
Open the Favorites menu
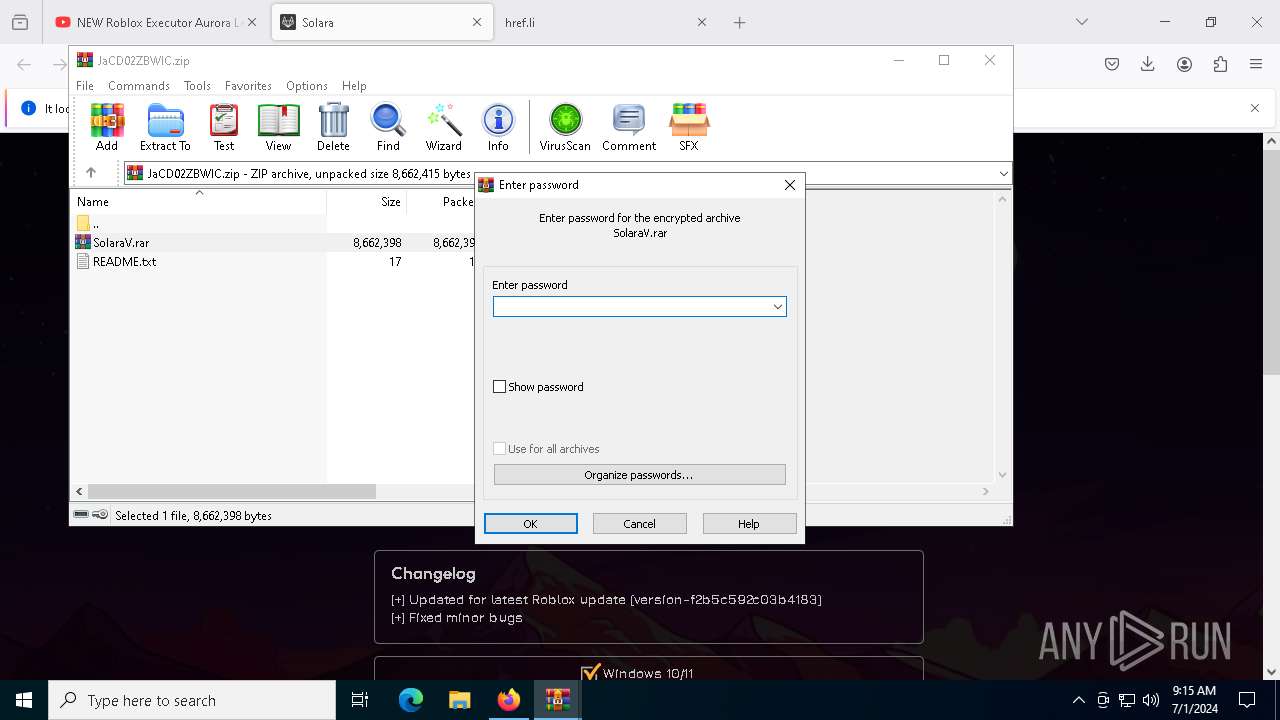tap(248, 86)
